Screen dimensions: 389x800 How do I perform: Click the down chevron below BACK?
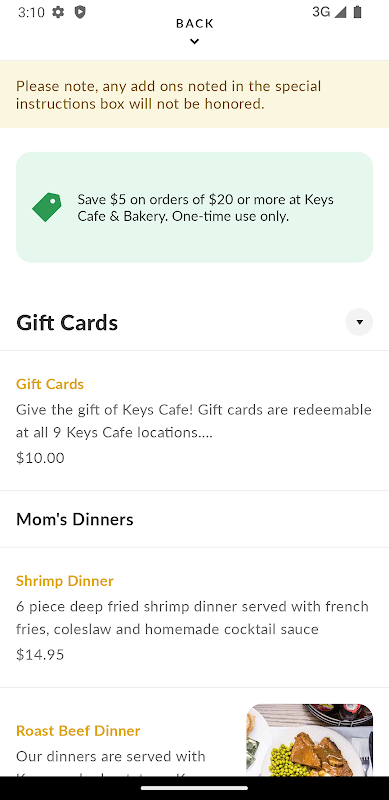click(194, 42)
